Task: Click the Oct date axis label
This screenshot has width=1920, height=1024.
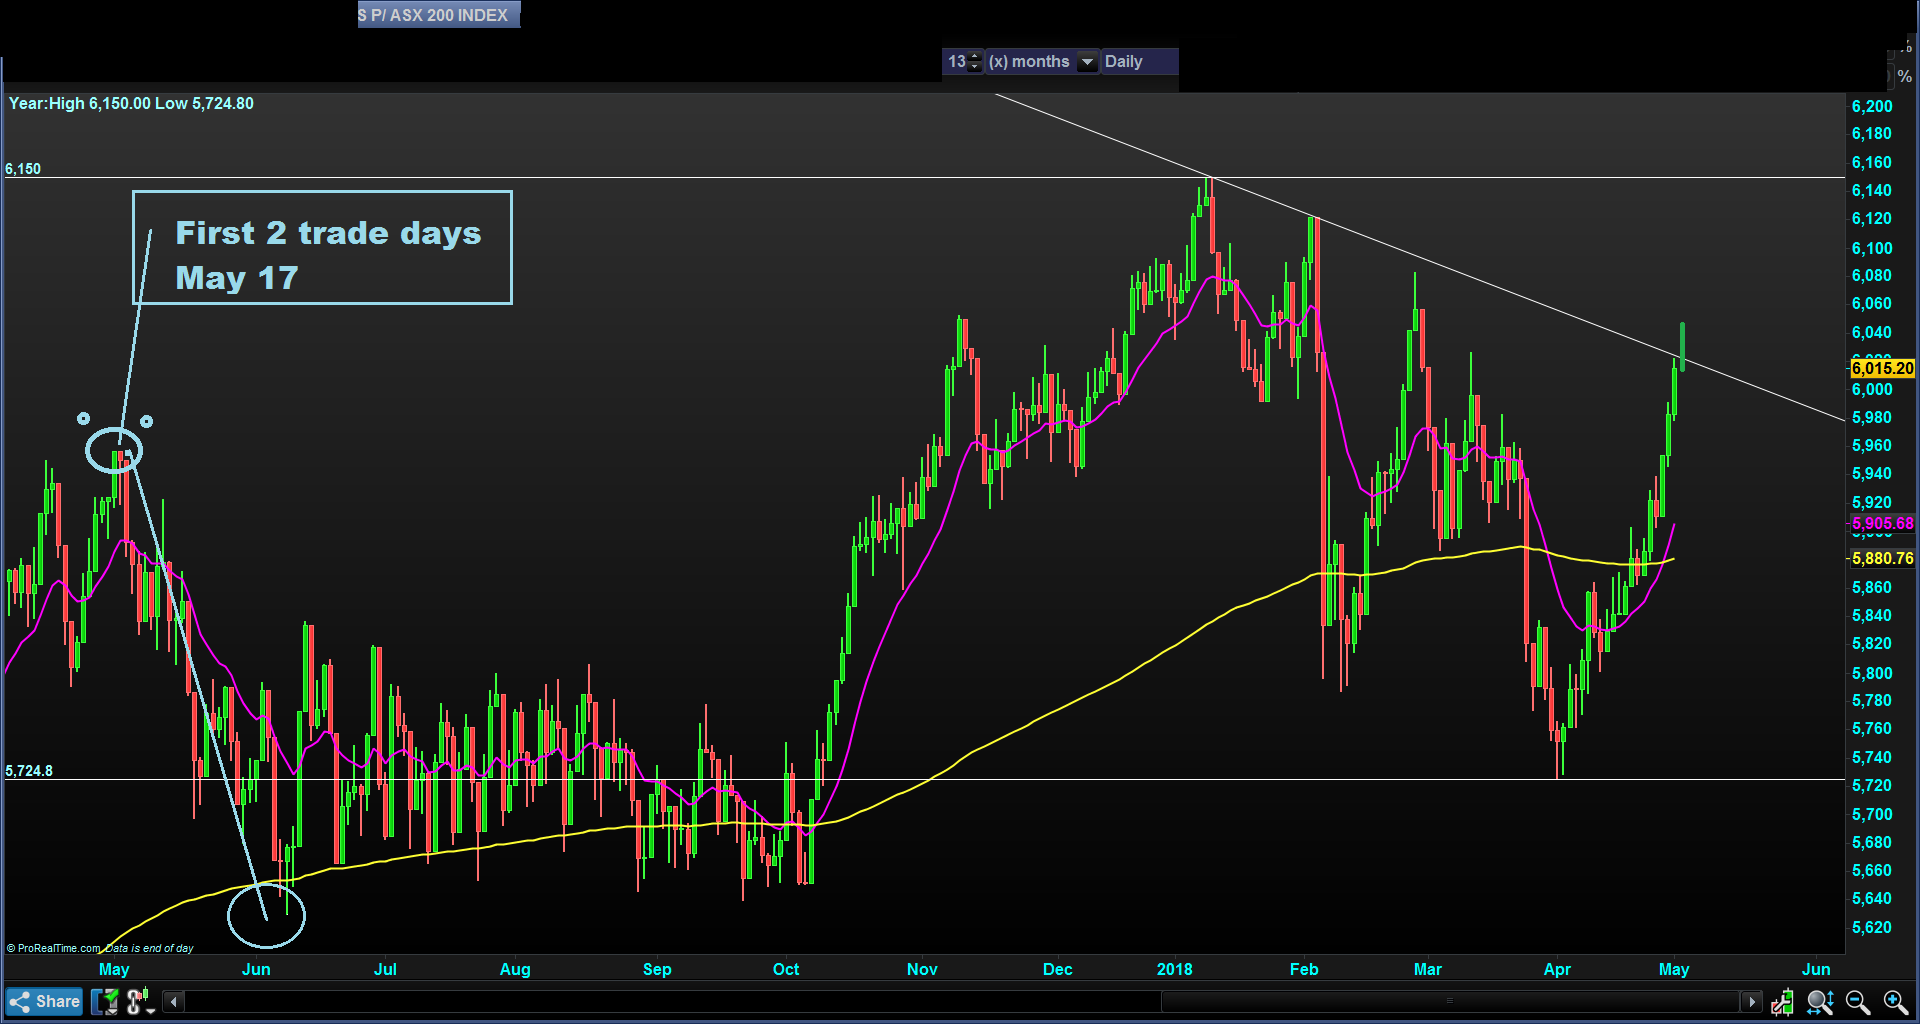Action: [x=786, y=969]
